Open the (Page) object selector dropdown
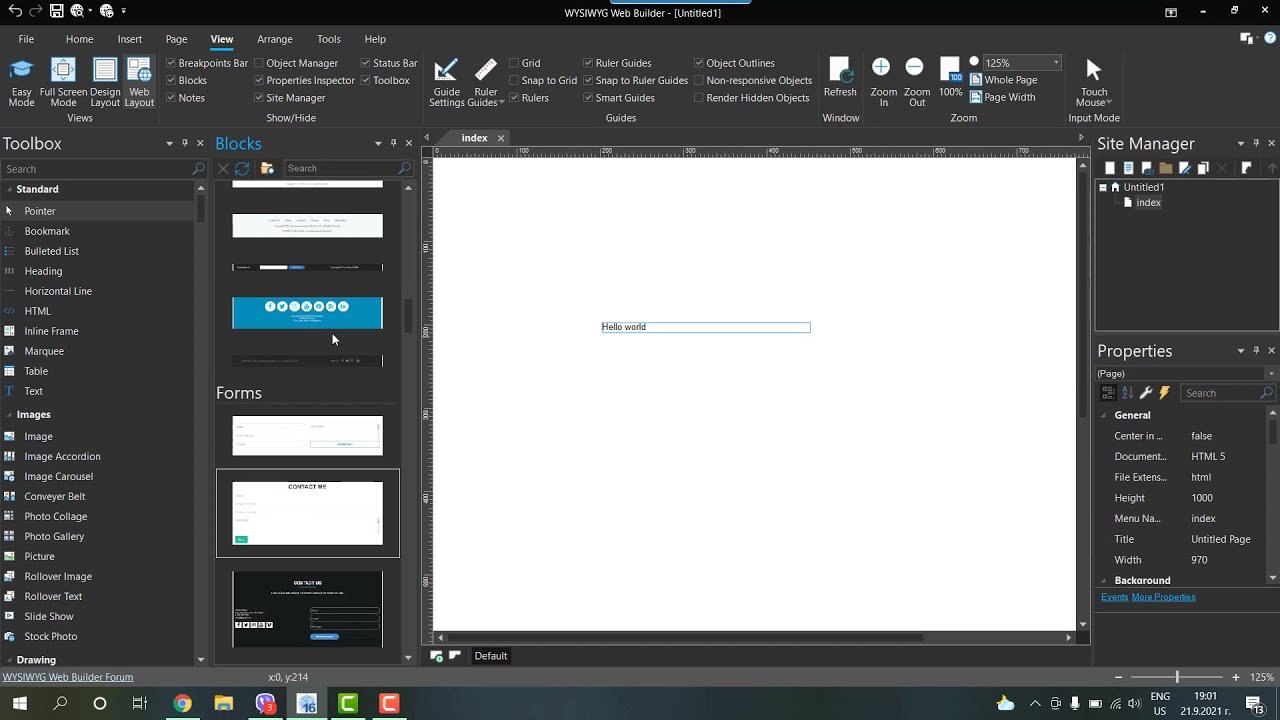1280x720 pixels. (1271, 374)
